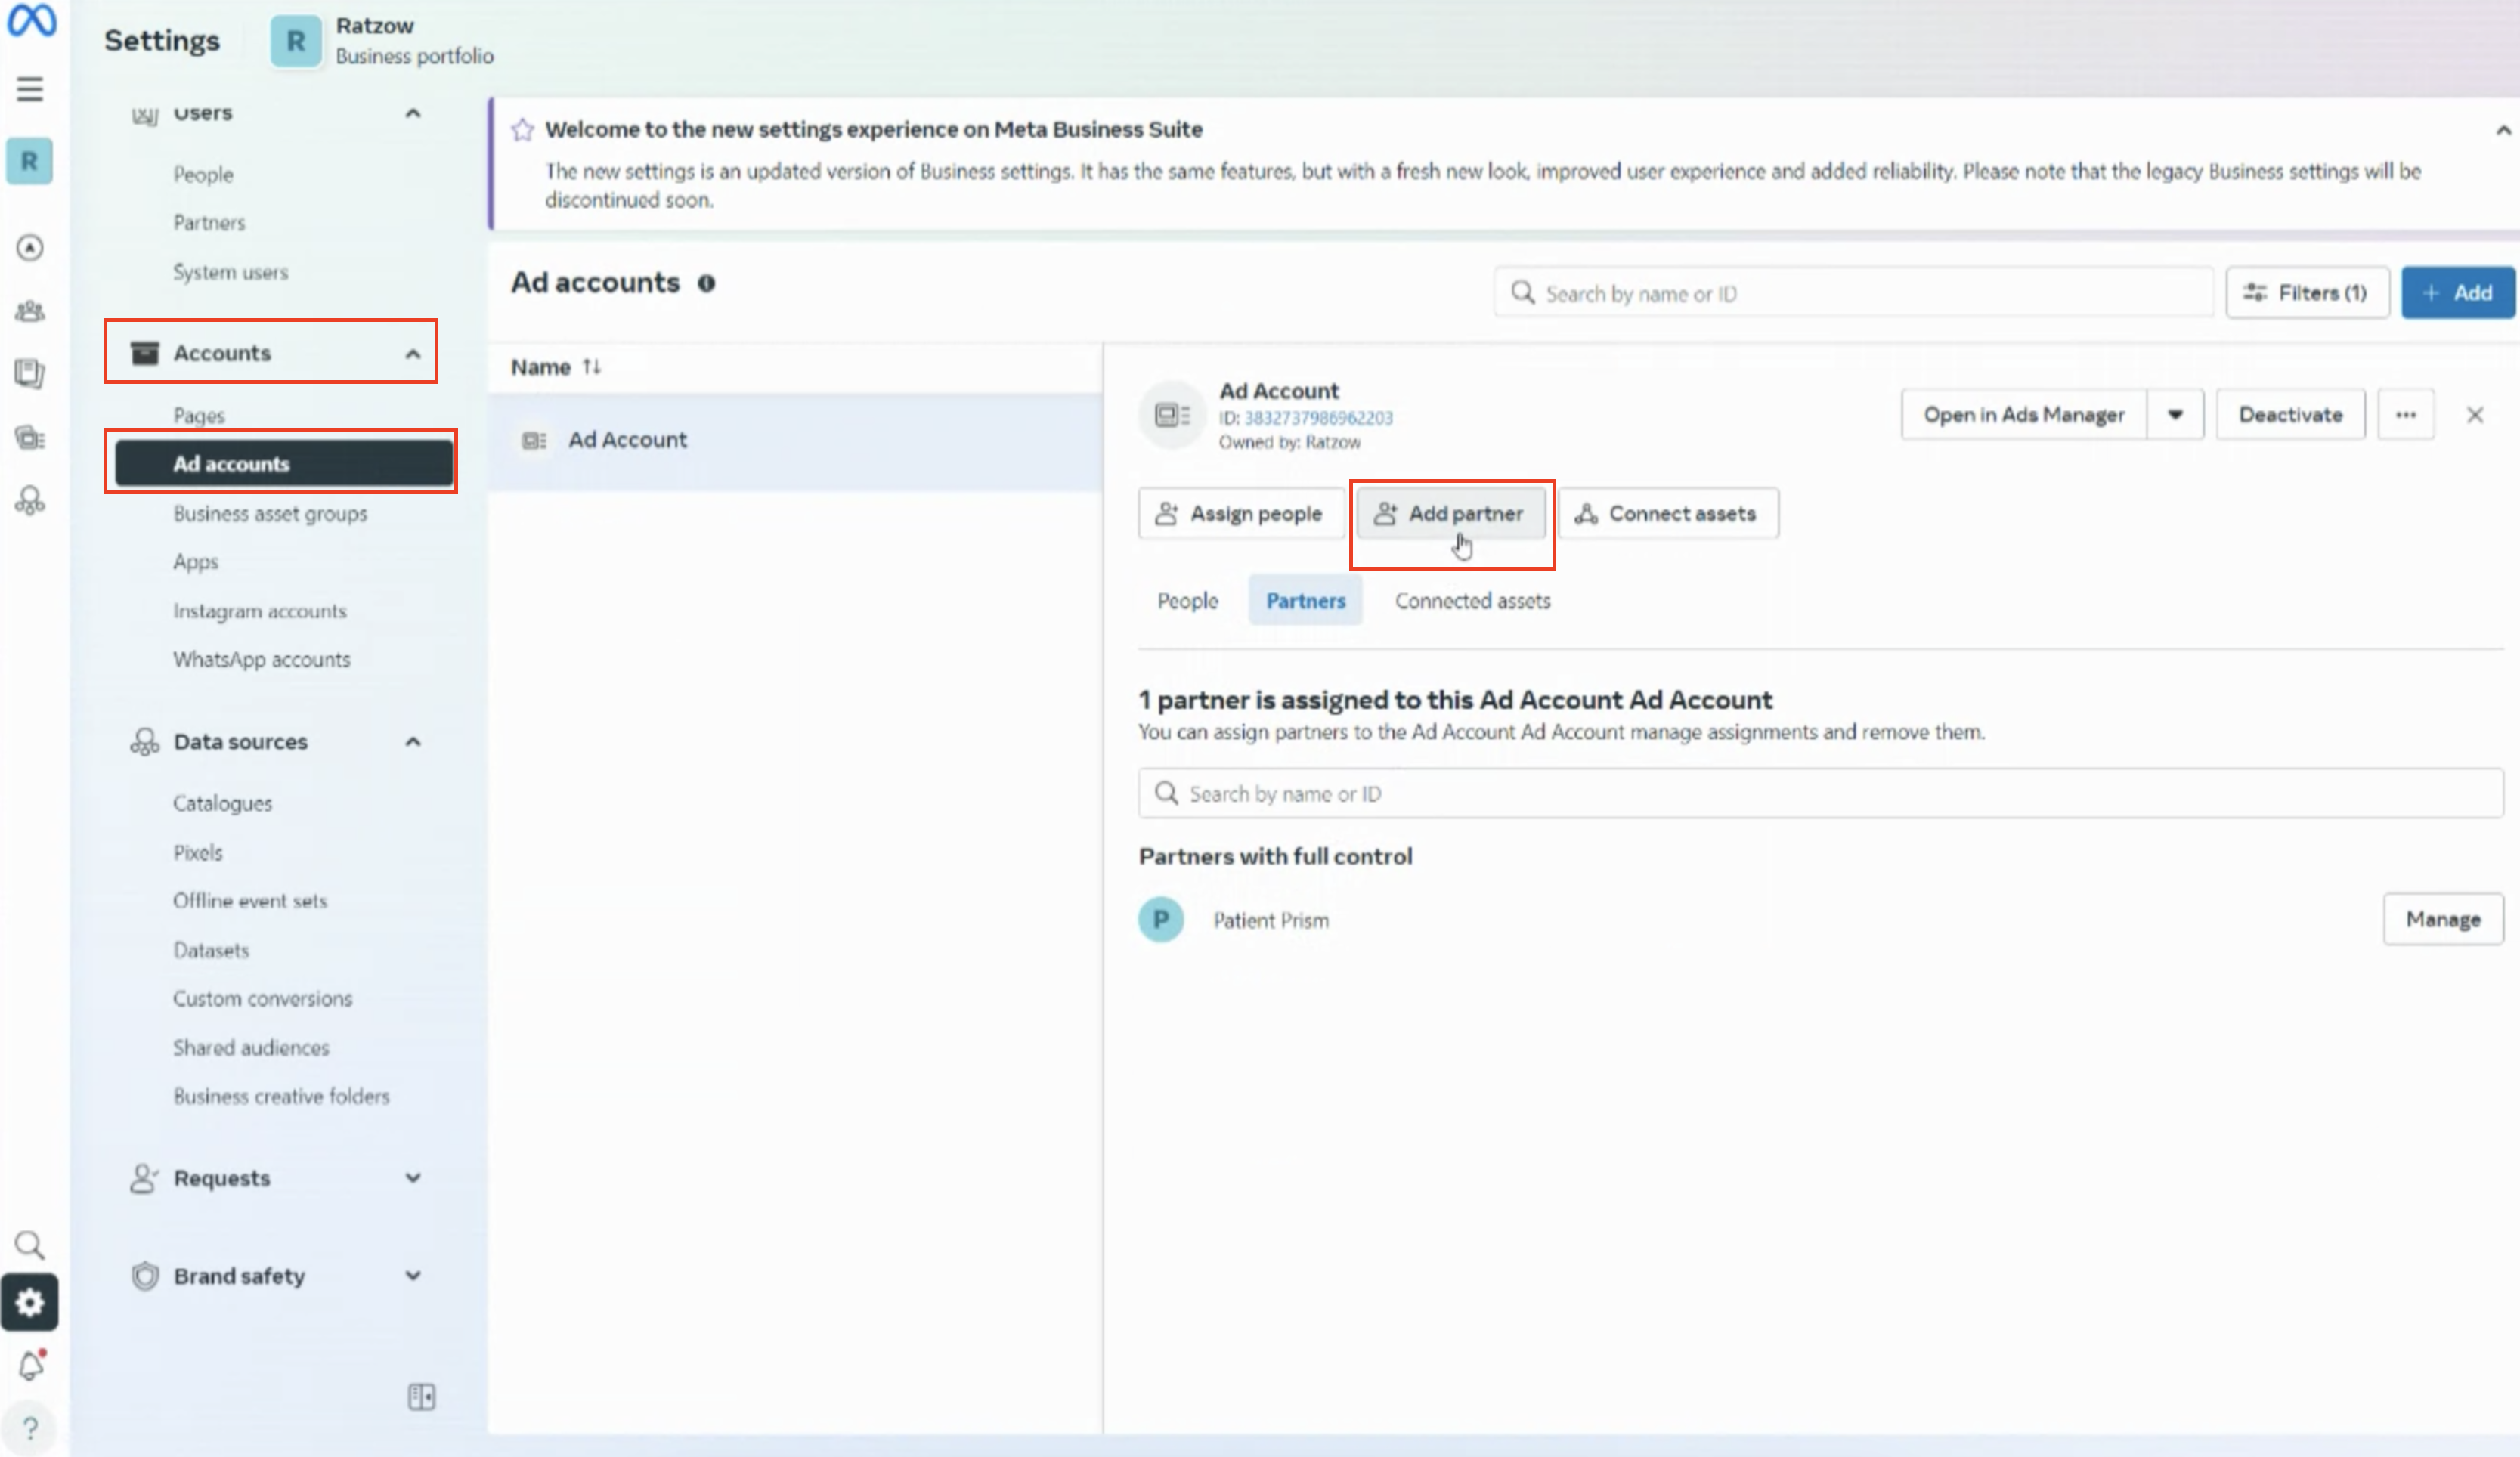Viewport: 2520px width, 1457px height.
Task: Open Business creative folders
Action: 281,1097
